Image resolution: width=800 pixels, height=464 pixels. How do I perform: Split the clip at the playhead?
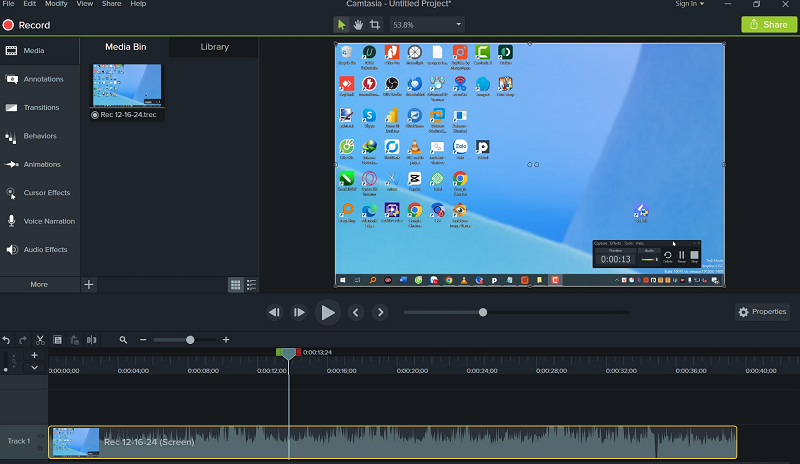[91, 340]
